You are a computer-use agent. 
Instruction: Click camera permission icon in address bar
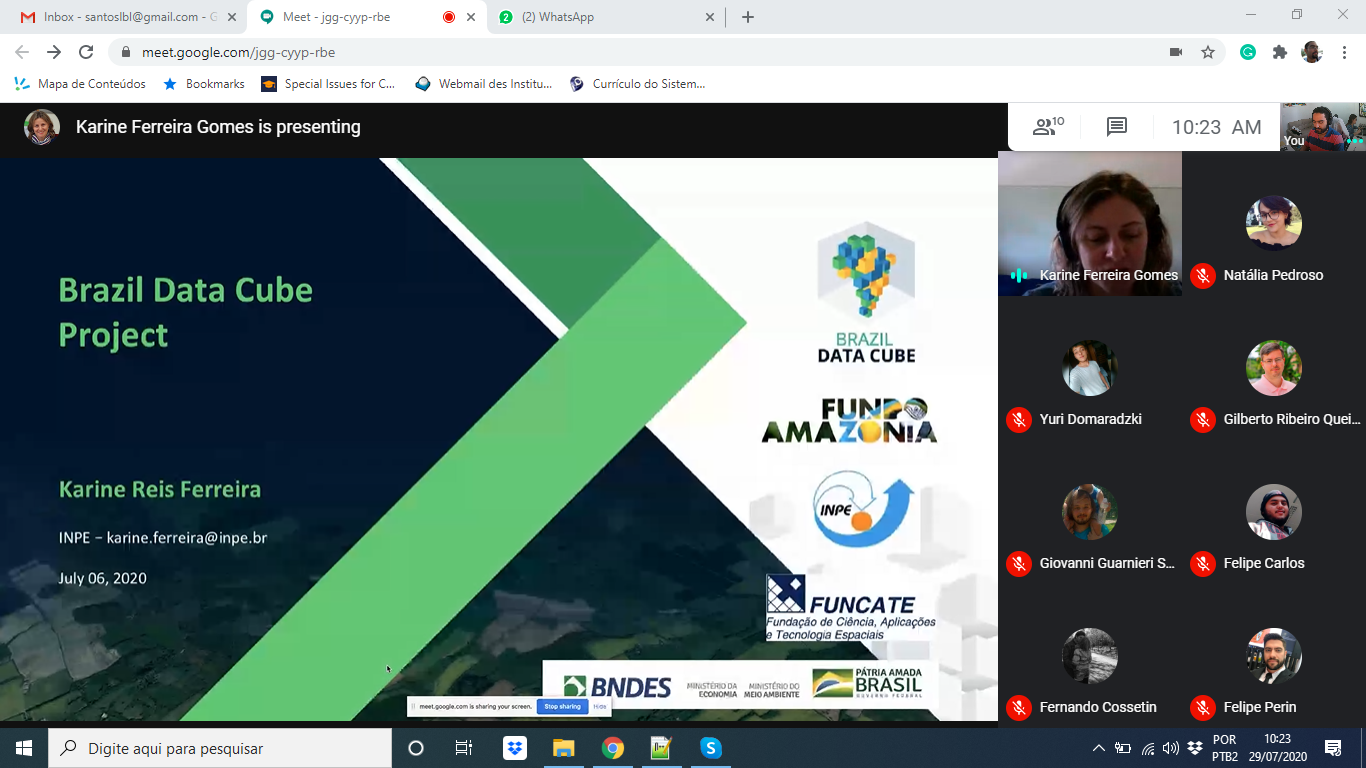pyautogui.click(x=1176, y=52)
